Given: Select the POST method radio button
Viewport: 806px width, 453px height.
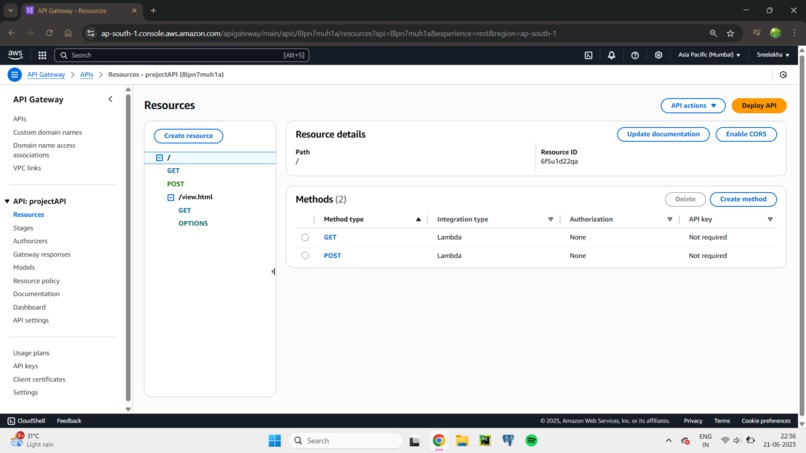Looking at the screenshot, I should pyautogui.click(x=305, y=256).
